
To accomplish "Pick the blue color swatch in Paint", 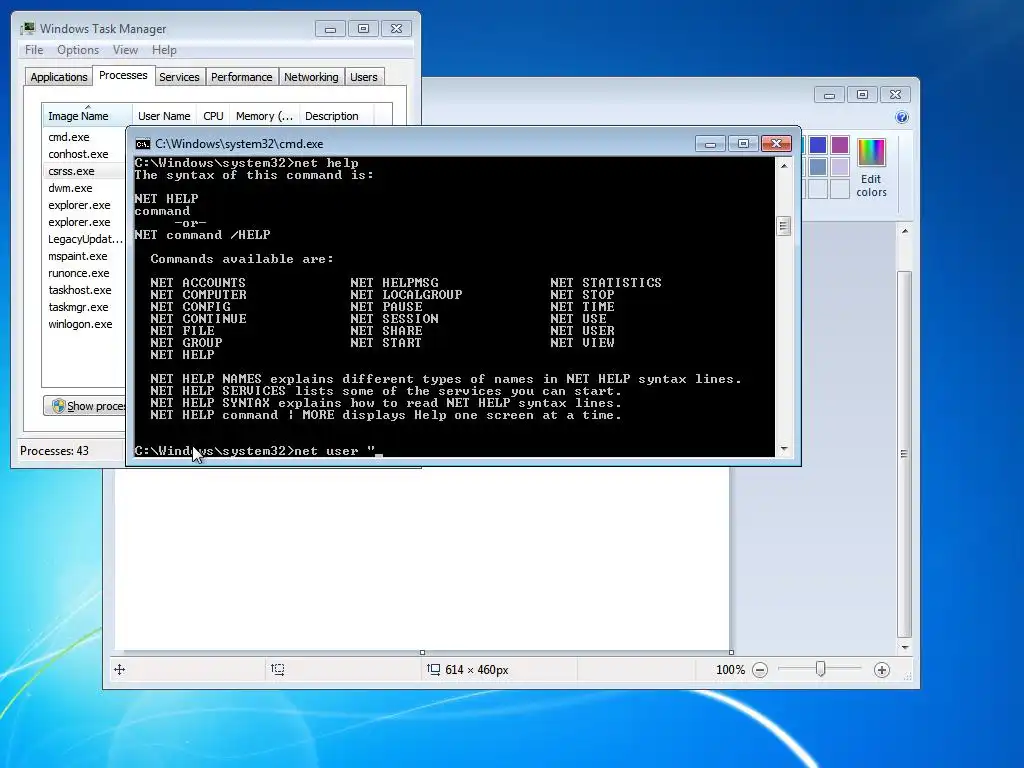I will click(x=818, y=144).
